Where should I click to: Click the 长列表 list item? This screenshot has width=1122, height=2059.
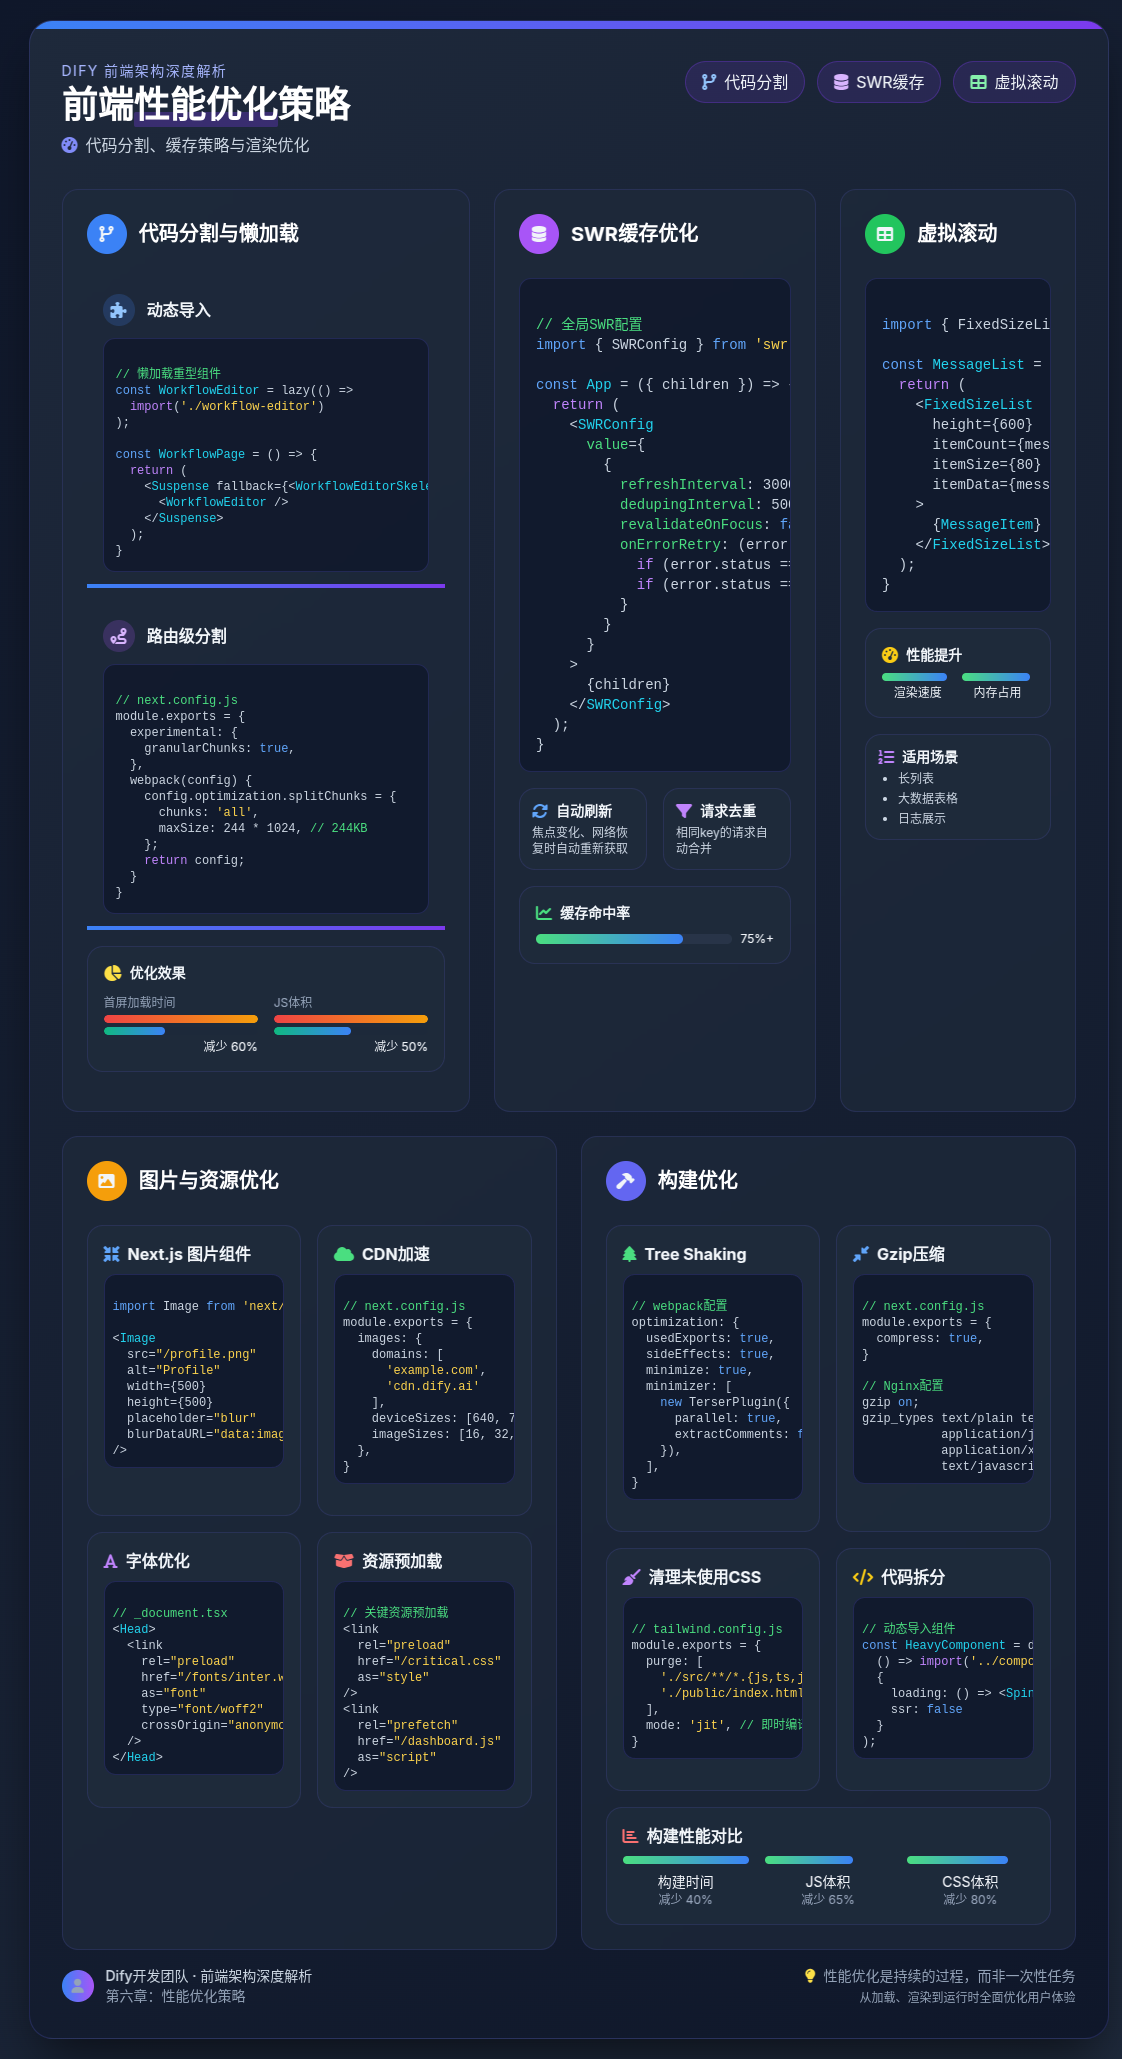[x=916, y=778]
